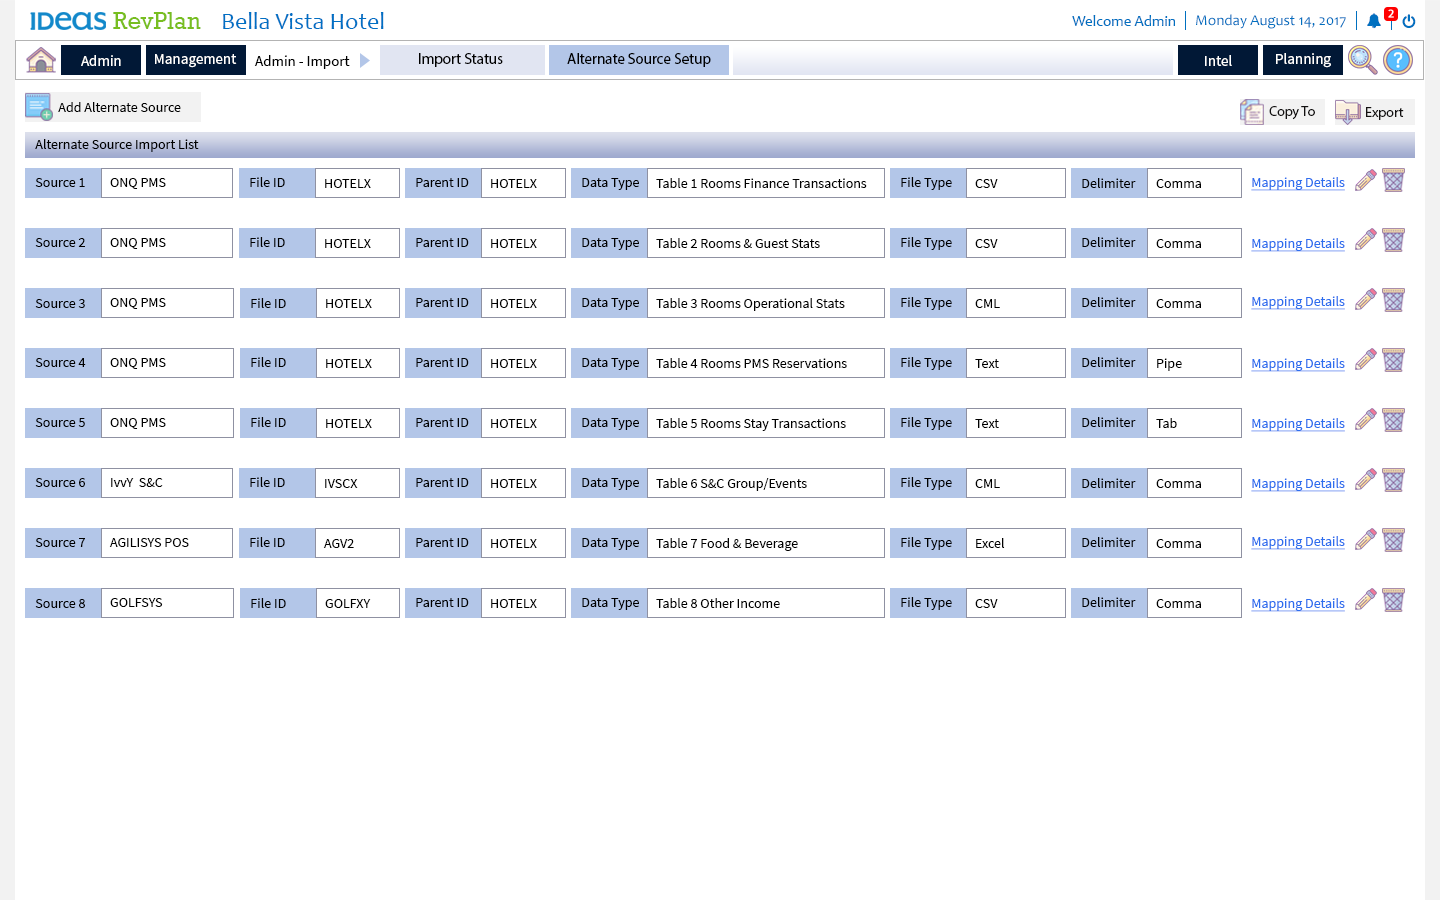Open the magnifier search icon
This screenshot has width=1440, height=900.
1361,60
